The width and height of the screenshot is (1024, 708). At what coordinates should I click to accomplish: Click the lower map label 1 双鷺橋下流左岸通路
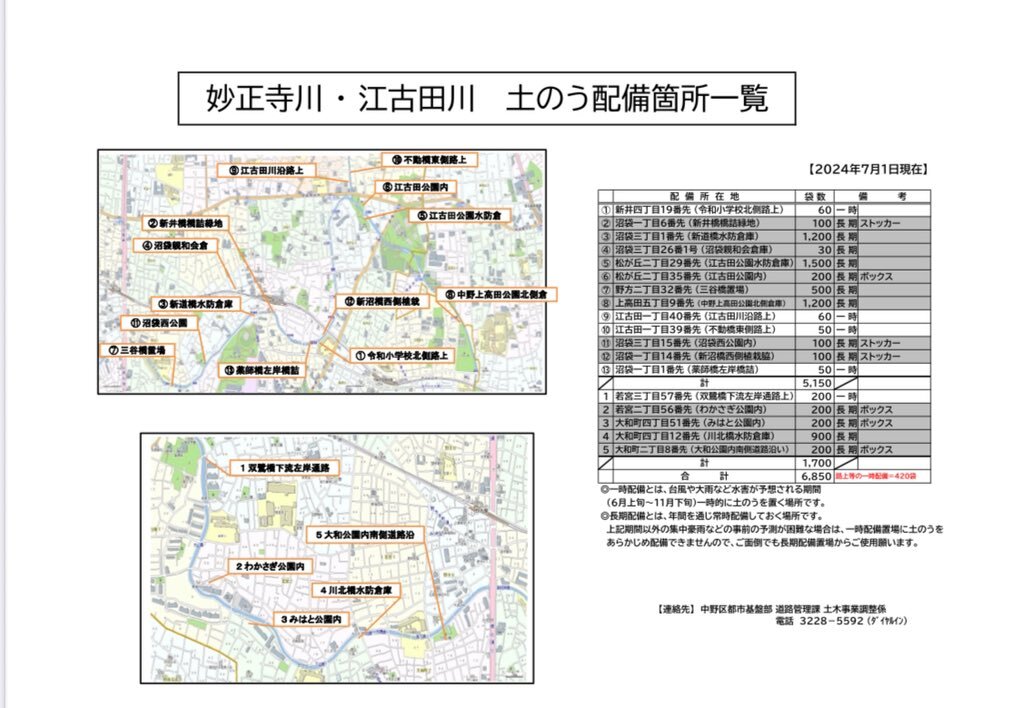[x=284, y=468]
